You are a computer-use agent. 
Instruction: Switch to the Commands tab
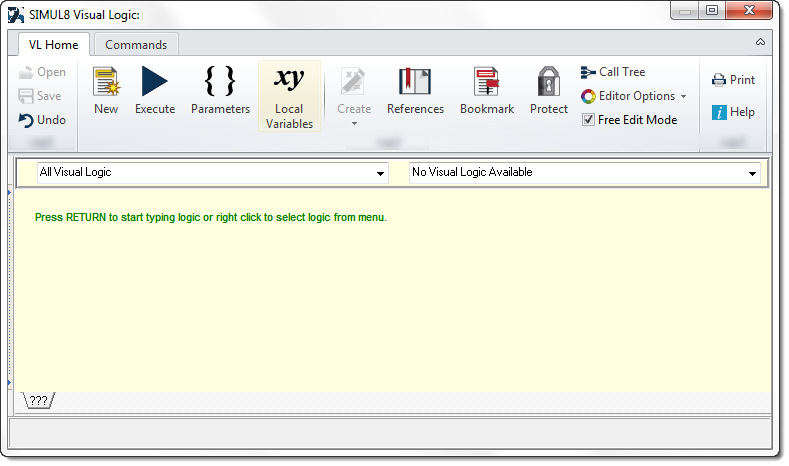click(x=136, y=45)
